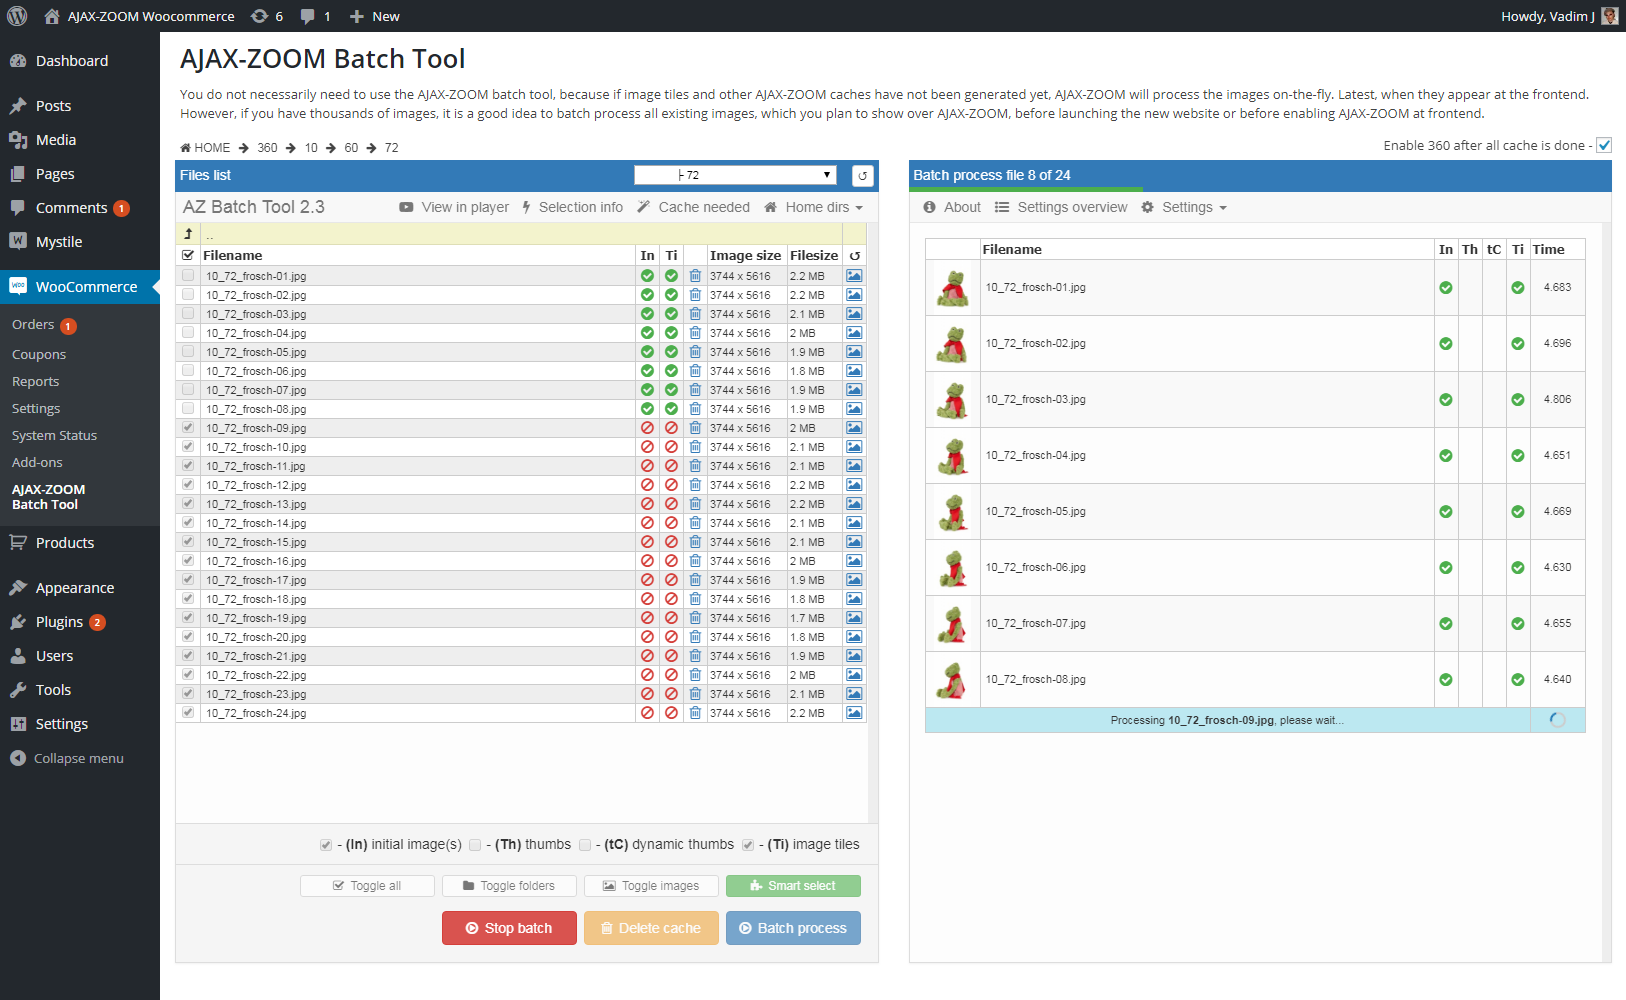Open Media in sidebar
The width and height of the screenshot is (1626, 1000).
pos(56,140)
